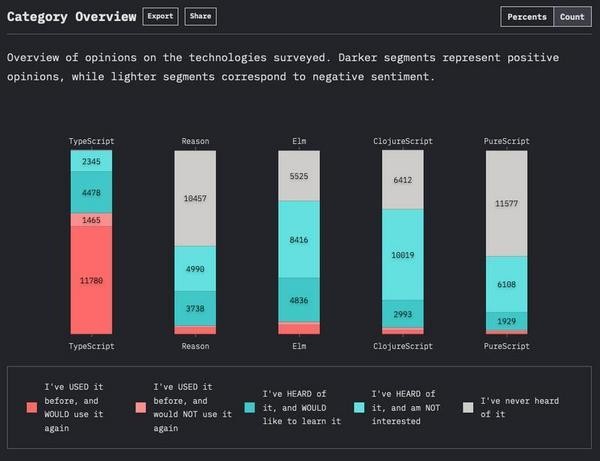Click legend text 'I've HEARD of it, and WOULD like to learn it'

(302, 407)
